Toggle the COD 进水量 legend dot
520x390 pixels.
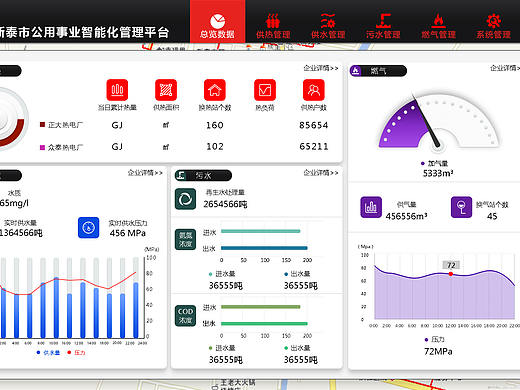(210, 348)
